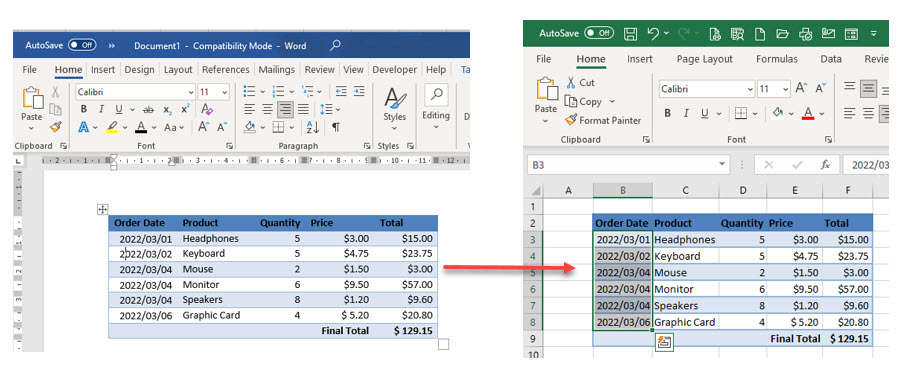Click black font color button in Word
Viewport: 899px width, 377px height.
(141, 127)
